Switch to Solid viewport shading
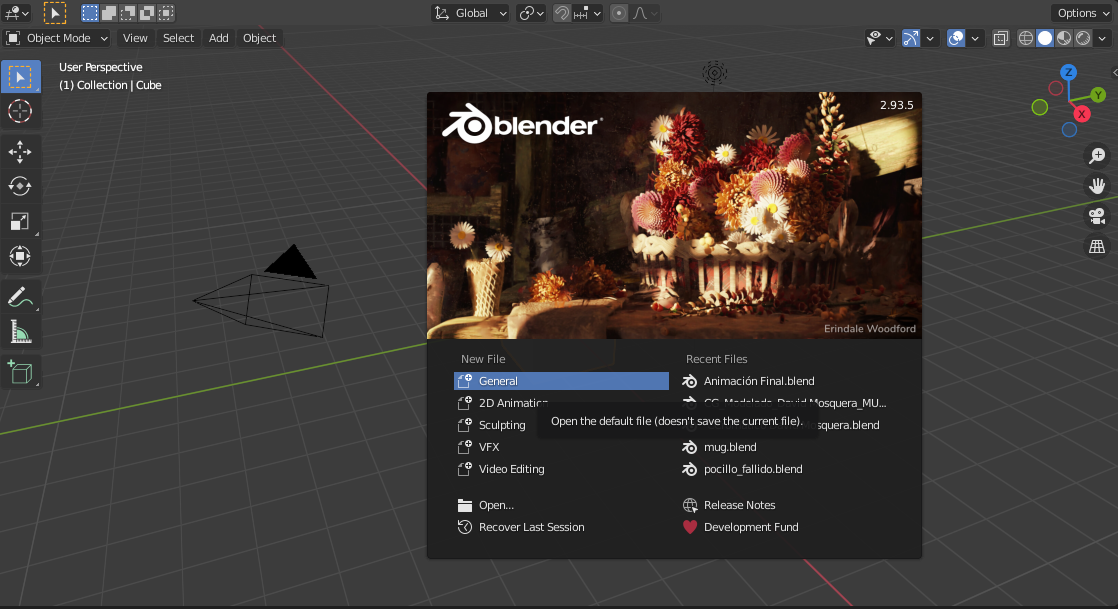 tap(1045, 38)
